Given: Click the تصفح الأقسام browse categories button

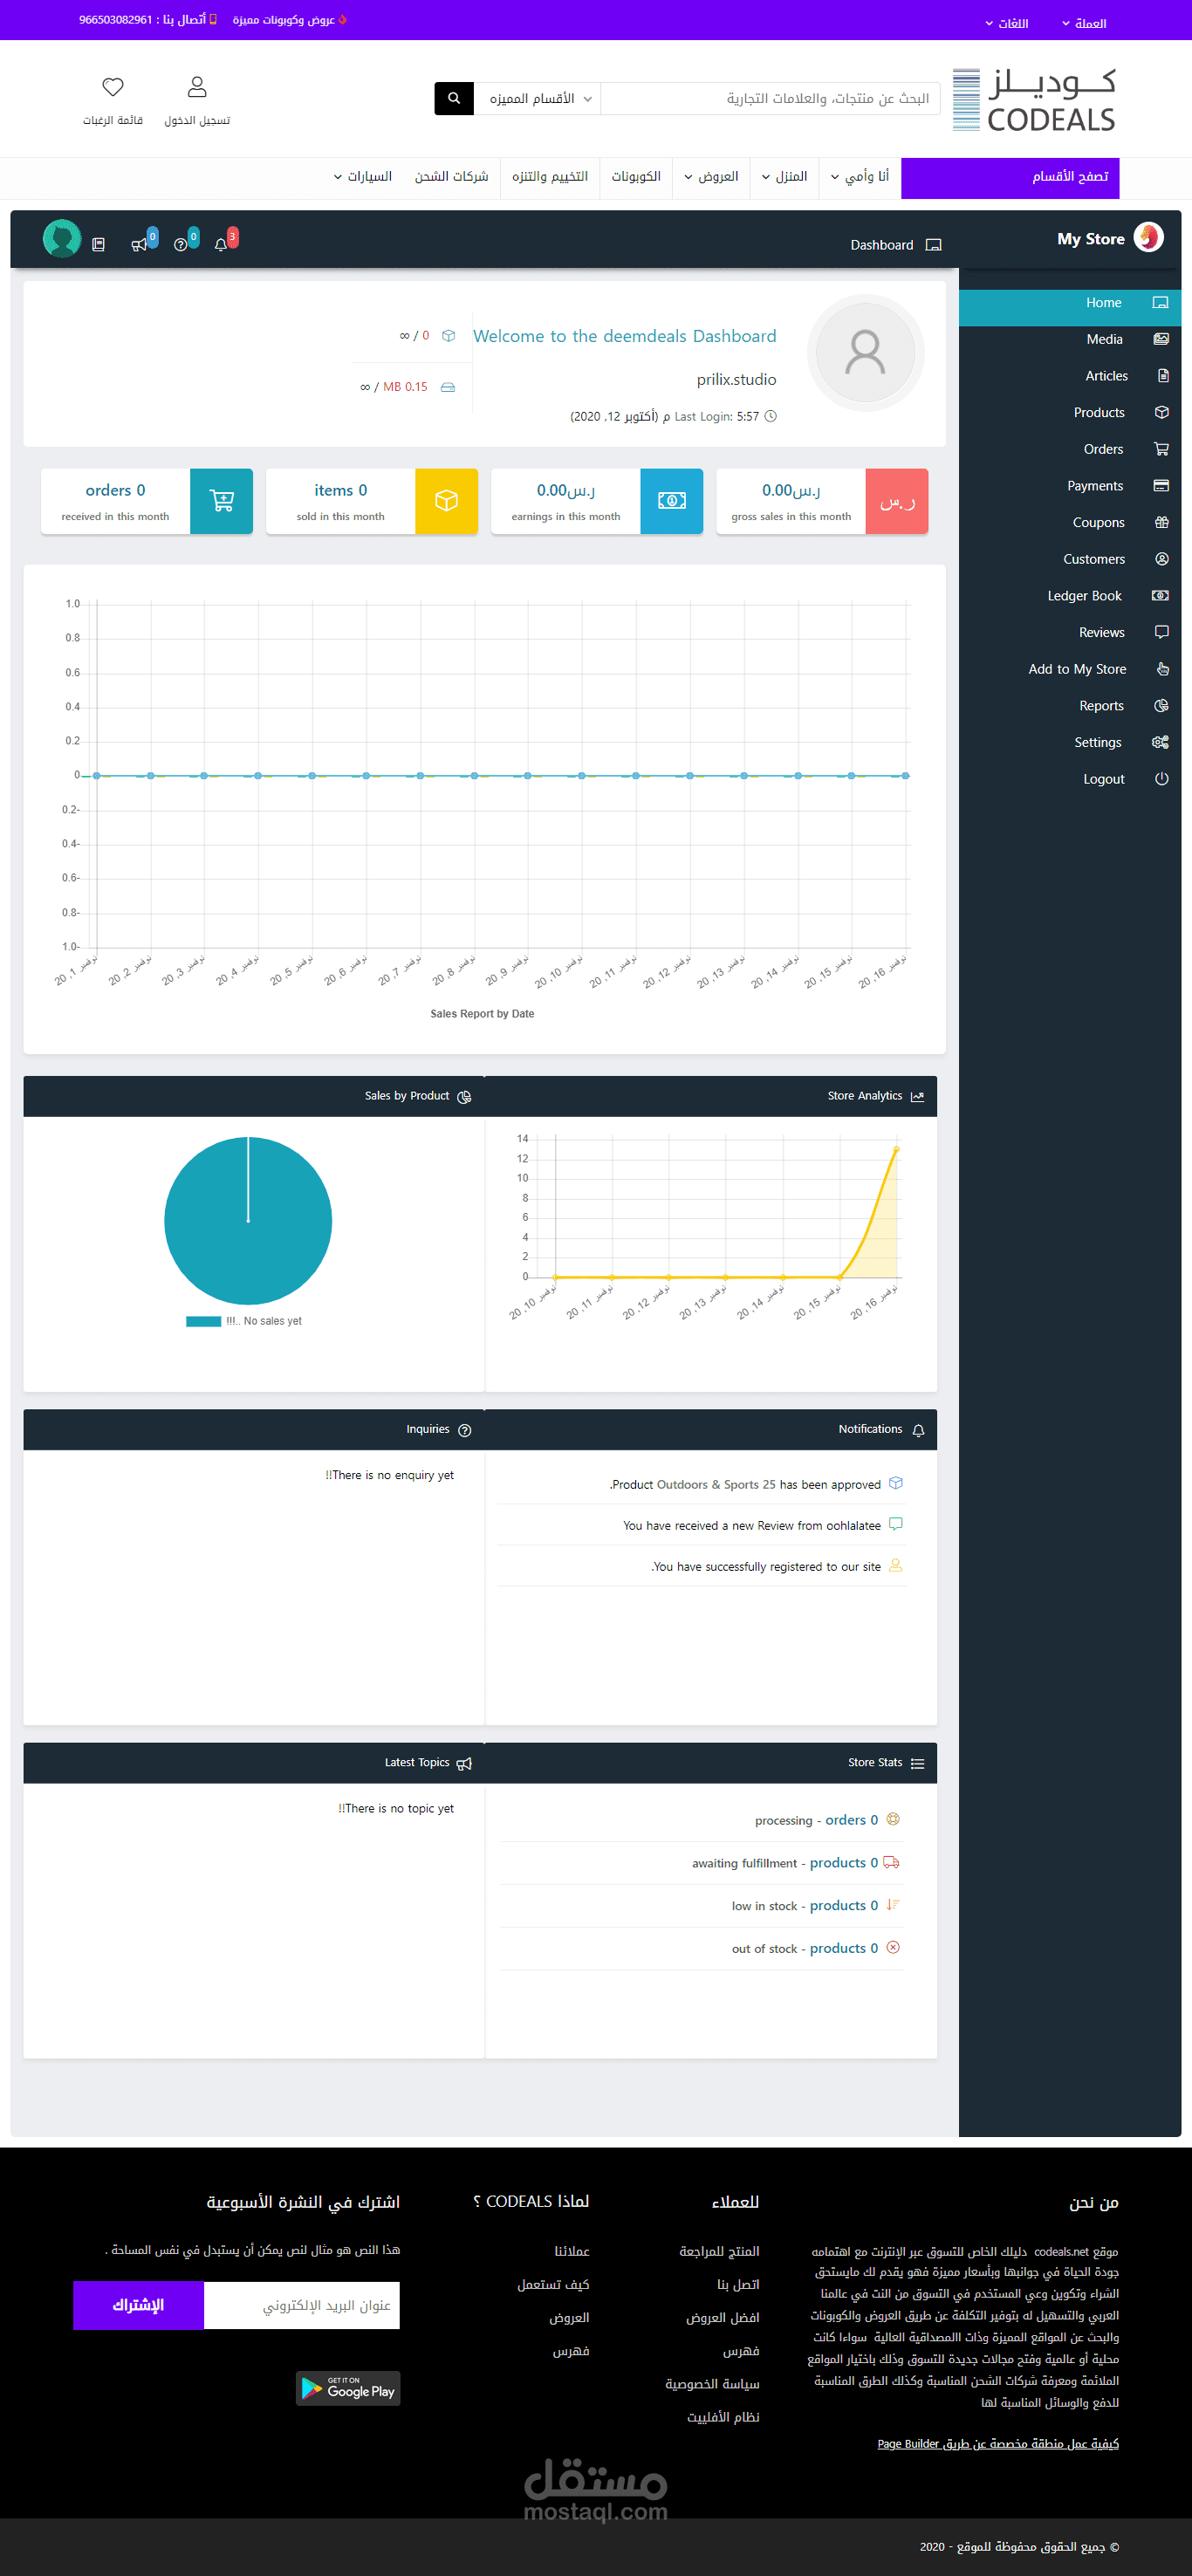Looking at the screenshot, I should 1011,177.
